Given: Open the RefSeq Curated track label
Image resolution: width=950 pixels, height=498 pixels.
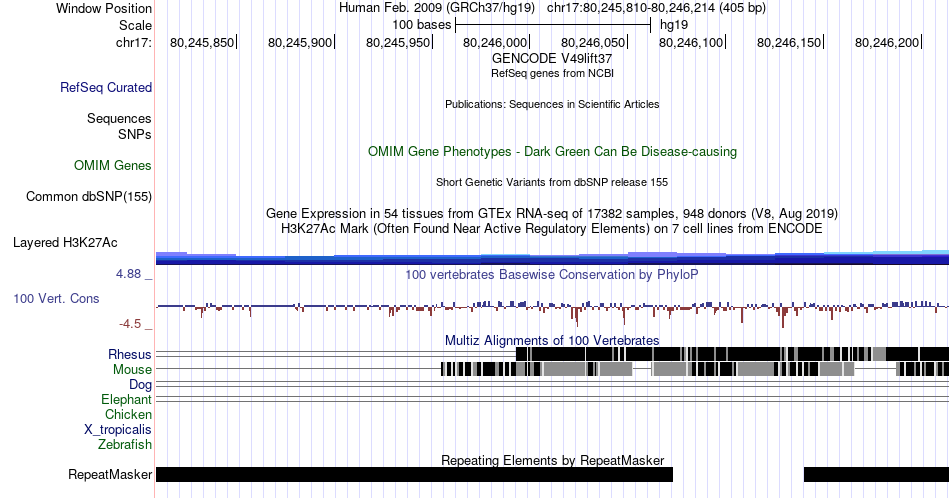Looking at the screenshot, I should tap(105, 87).
